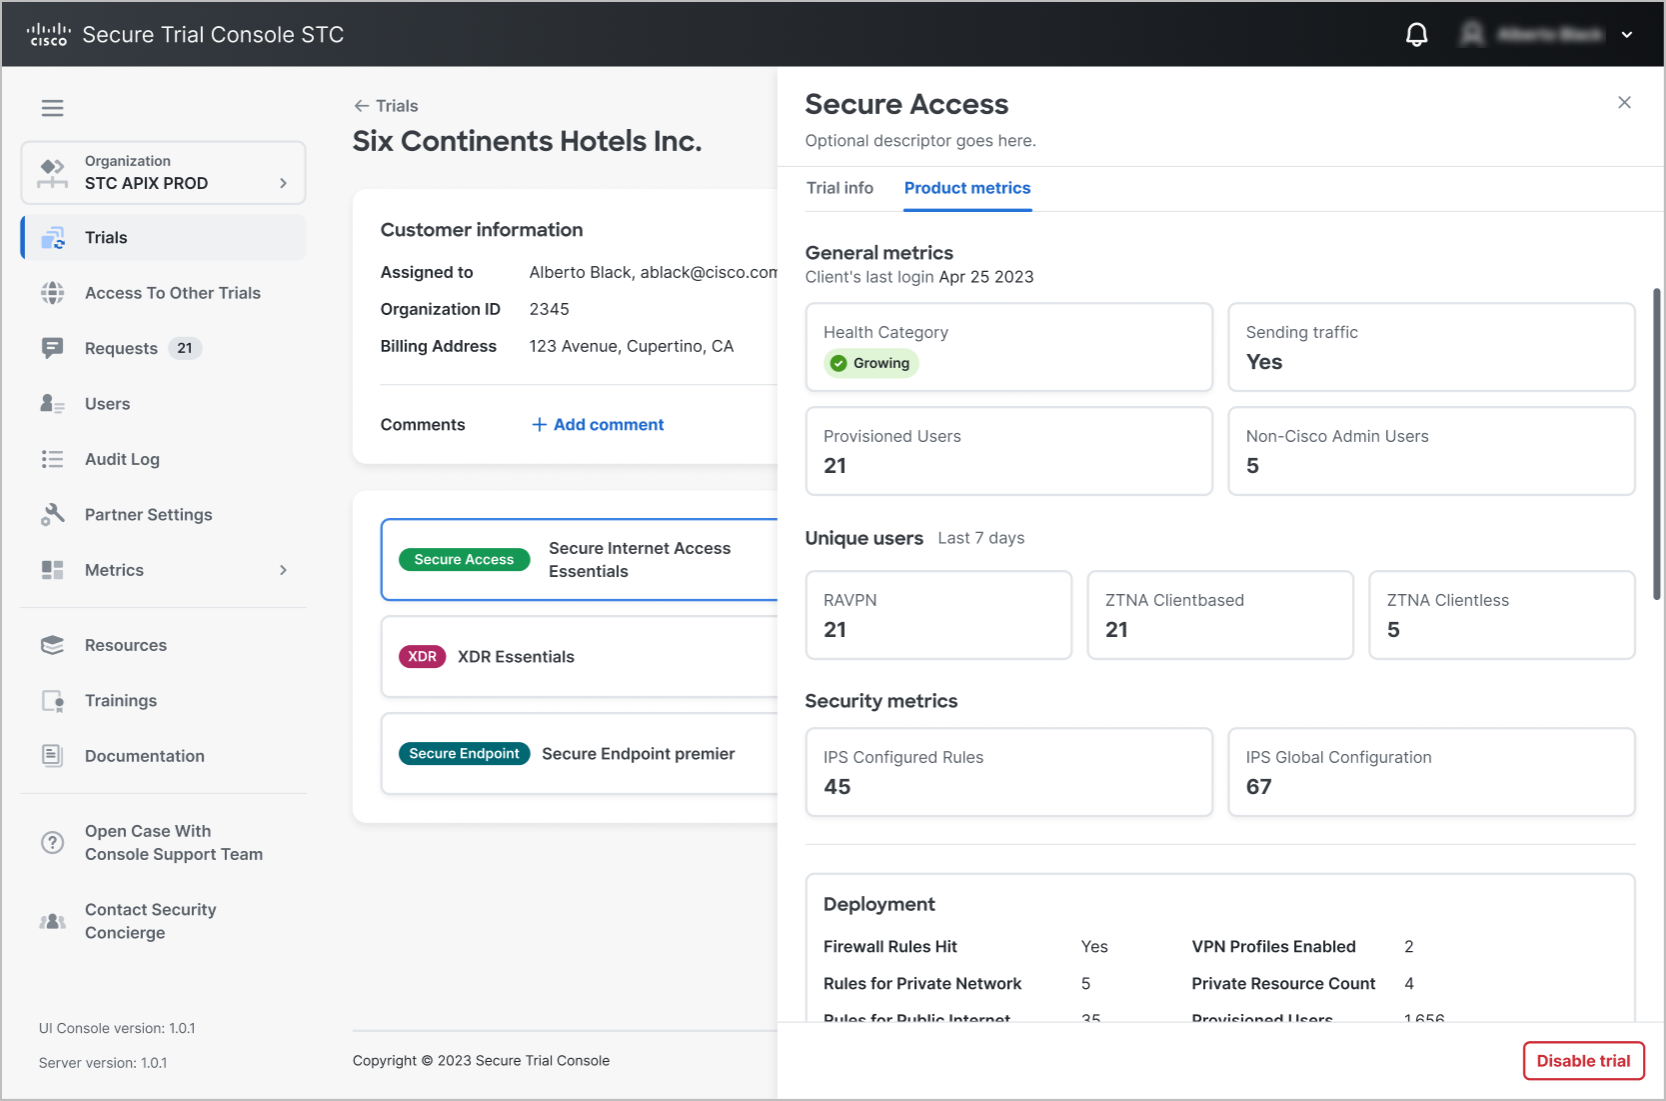
Task: Click the Resources stack icon
Action: 52,645
